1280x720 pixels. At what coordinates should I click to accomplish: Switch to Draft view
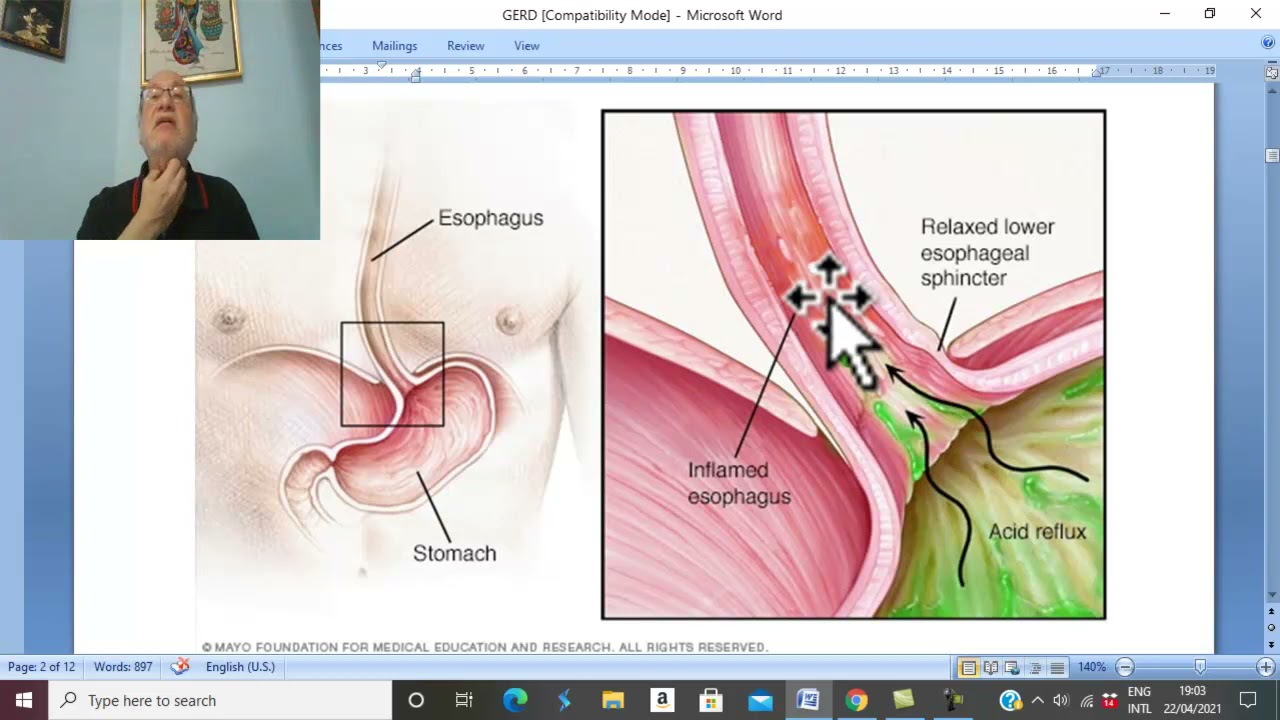pyautogui.click(x=1056, y=667)
